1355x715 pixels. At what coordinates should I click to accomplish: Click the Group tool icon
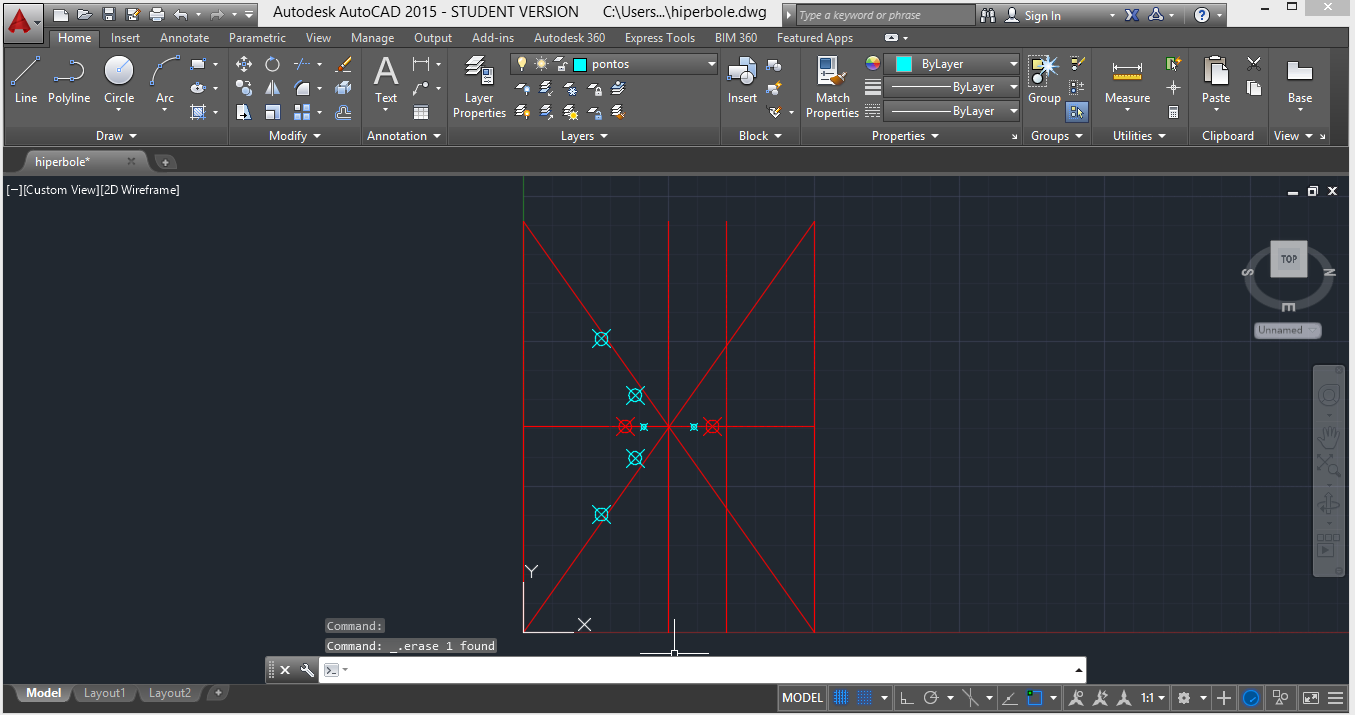pos(1044,80)
